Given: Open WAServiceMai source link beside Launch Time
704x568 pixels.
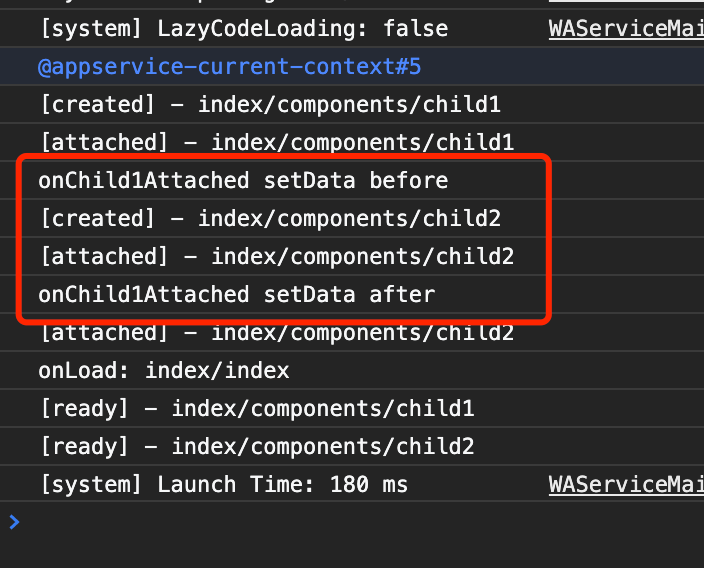Looking at the screenshot, I should (x=626, y=485).
